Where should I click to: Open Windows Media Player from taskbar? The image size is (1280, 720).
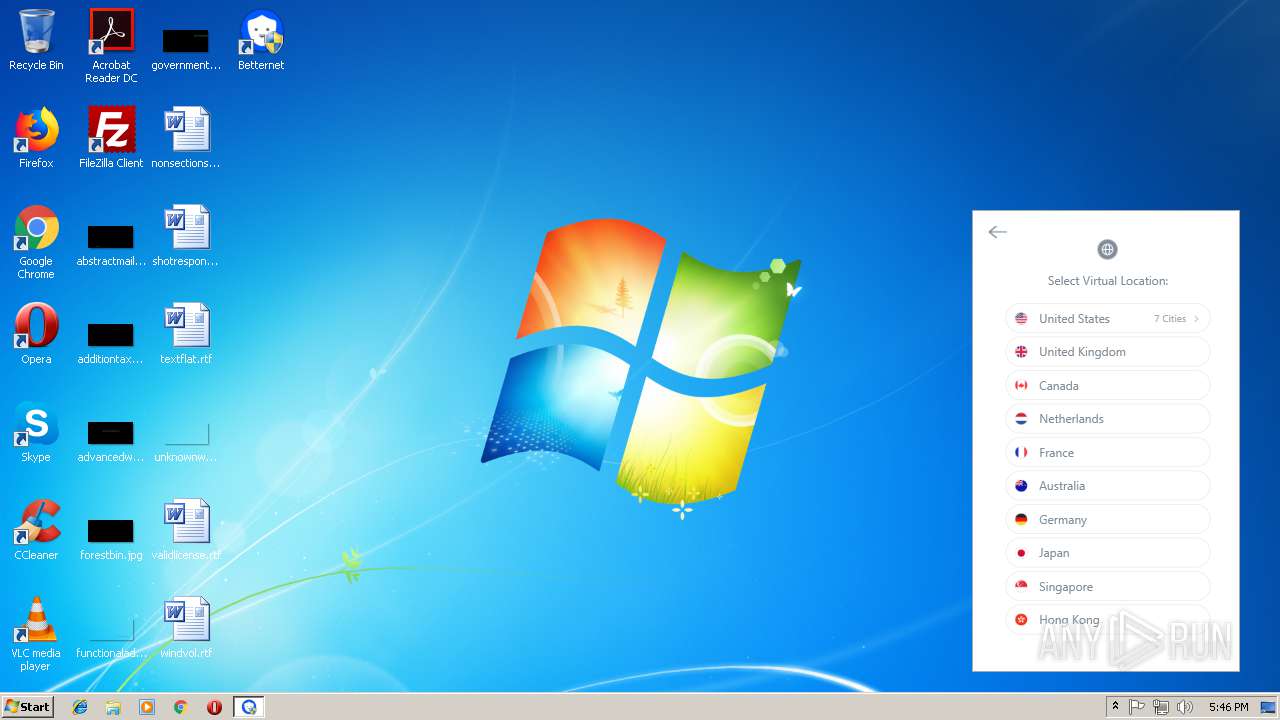[x=147, y=707]
